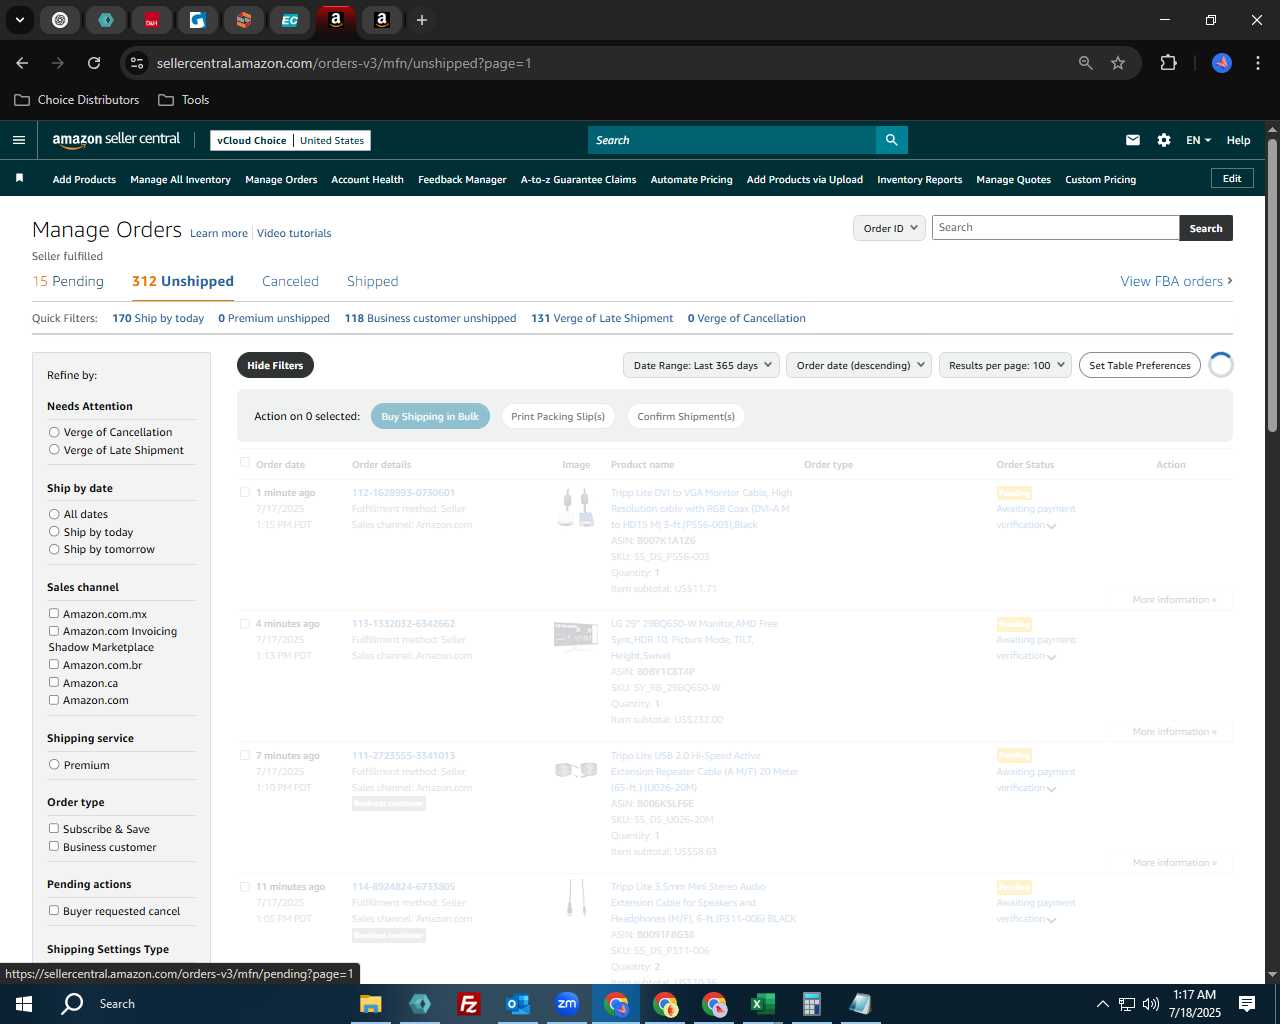The image size is (1280, 1024).
Task: Open FileZilla from the taskbar
Action: pyautogui.click(x=468, y=1004)
